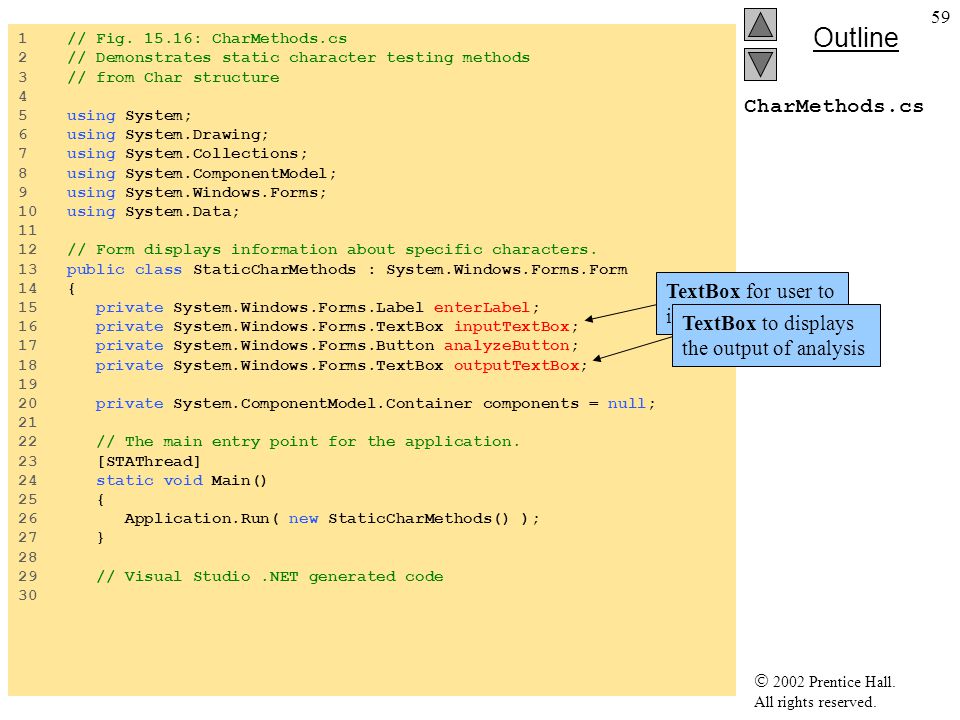Click 'Demonstrates static character testing methods' comment

pyautogui.click(x=299, y=58)
